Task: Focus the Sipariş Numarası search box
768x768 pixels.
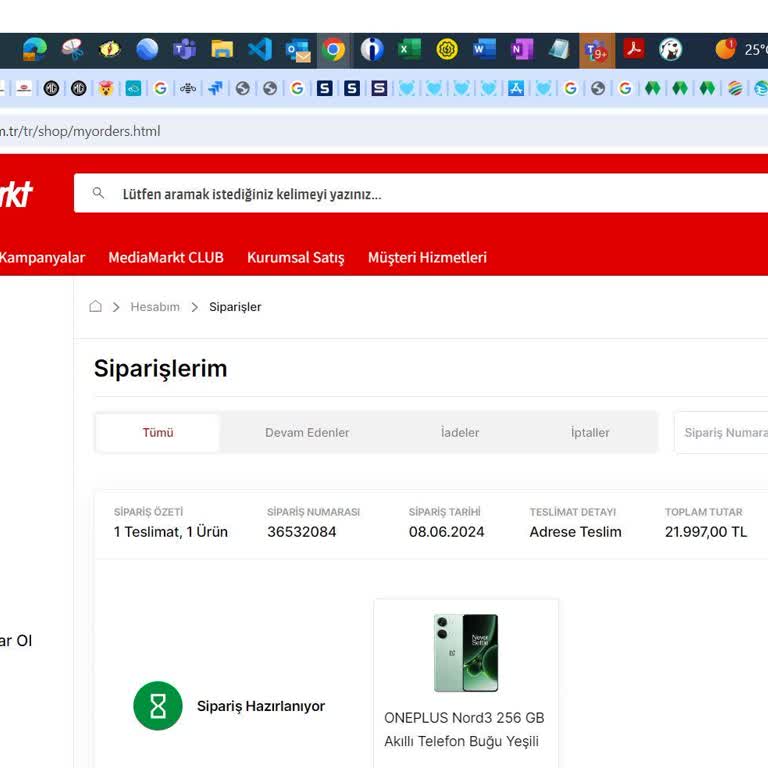Action: pyautogui.click(x=721, y=432)
